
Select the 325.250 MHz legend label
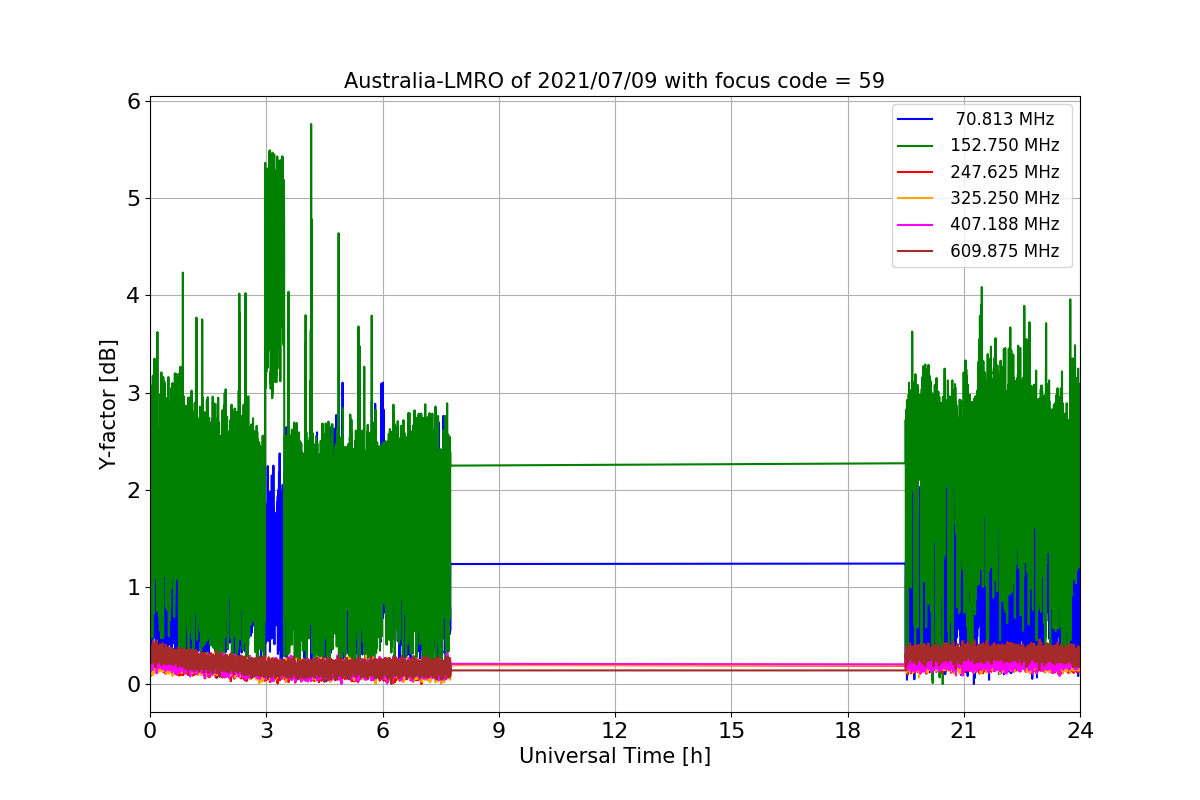click(1004, 198)
